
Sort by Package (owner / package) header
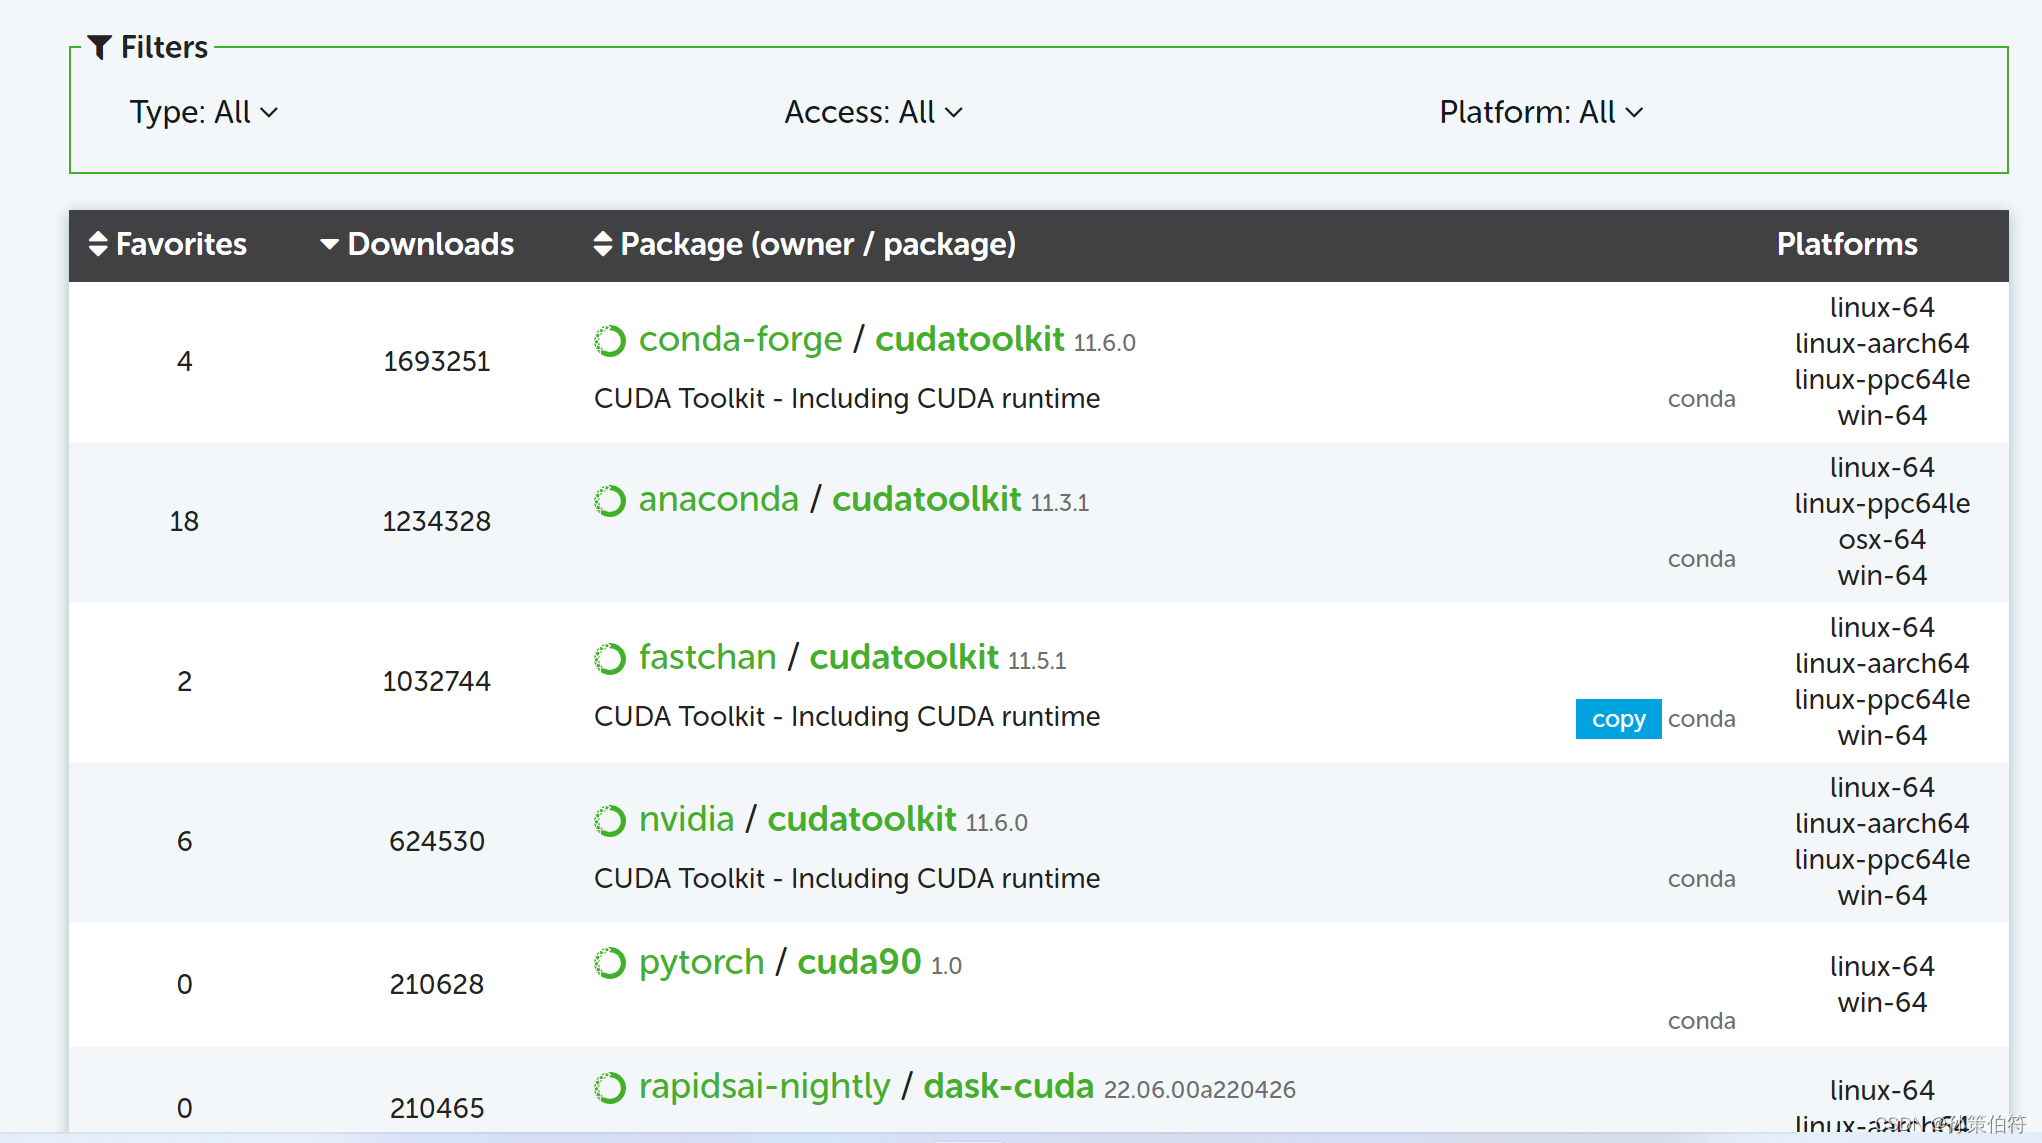click(x=805, y=244)
